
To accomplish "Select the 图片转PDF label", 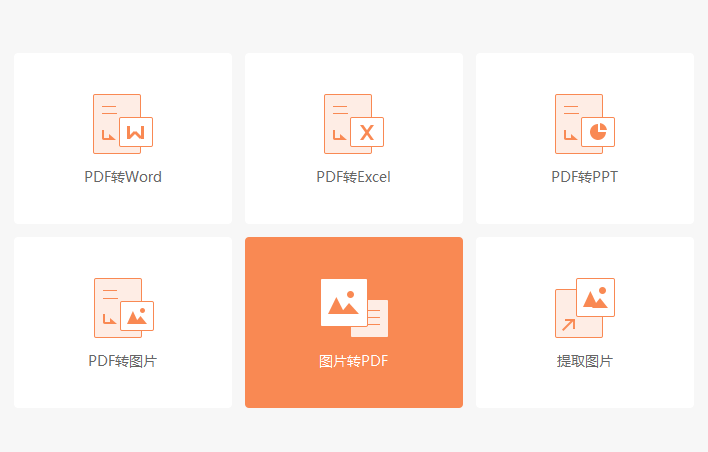I will click(354, 361).
